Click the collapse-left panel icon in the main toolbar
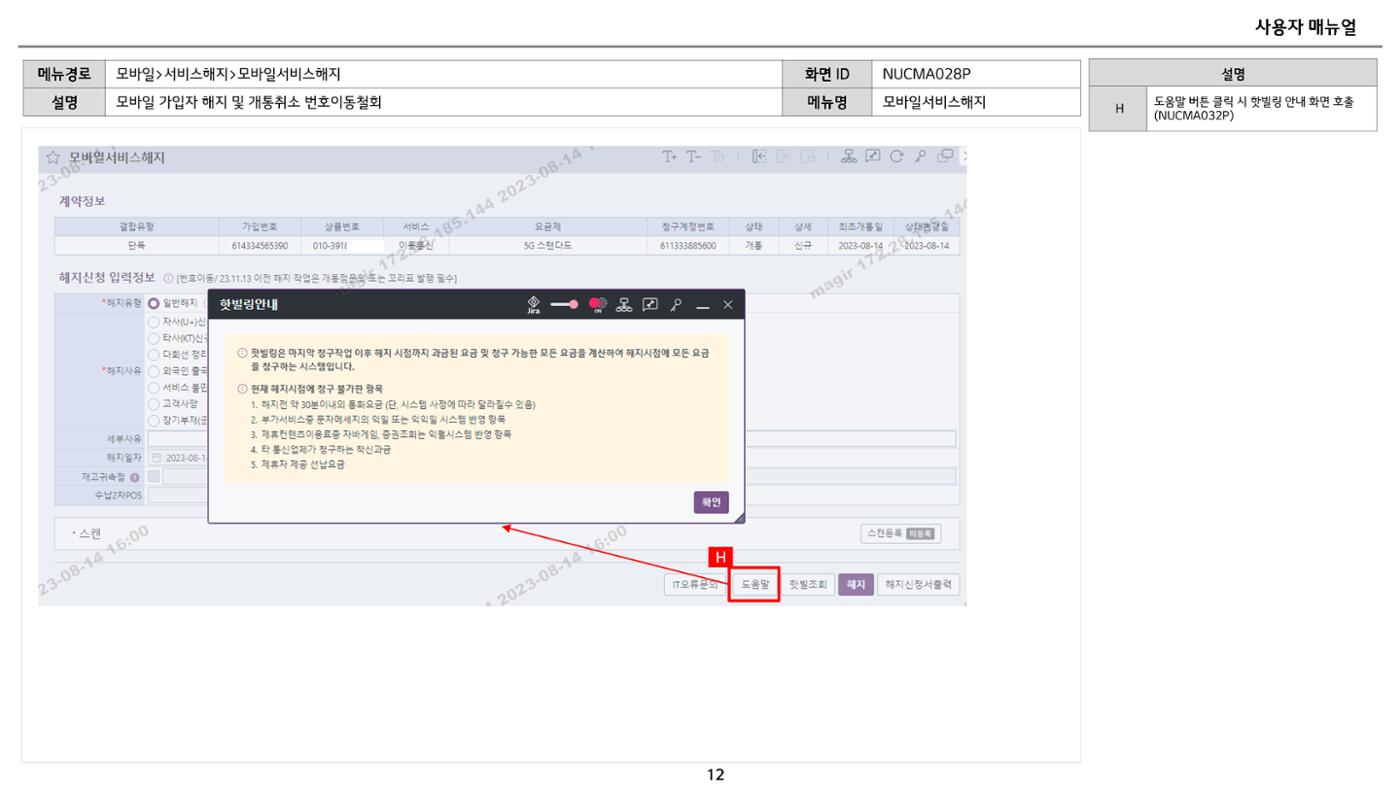 coord(760,157)
